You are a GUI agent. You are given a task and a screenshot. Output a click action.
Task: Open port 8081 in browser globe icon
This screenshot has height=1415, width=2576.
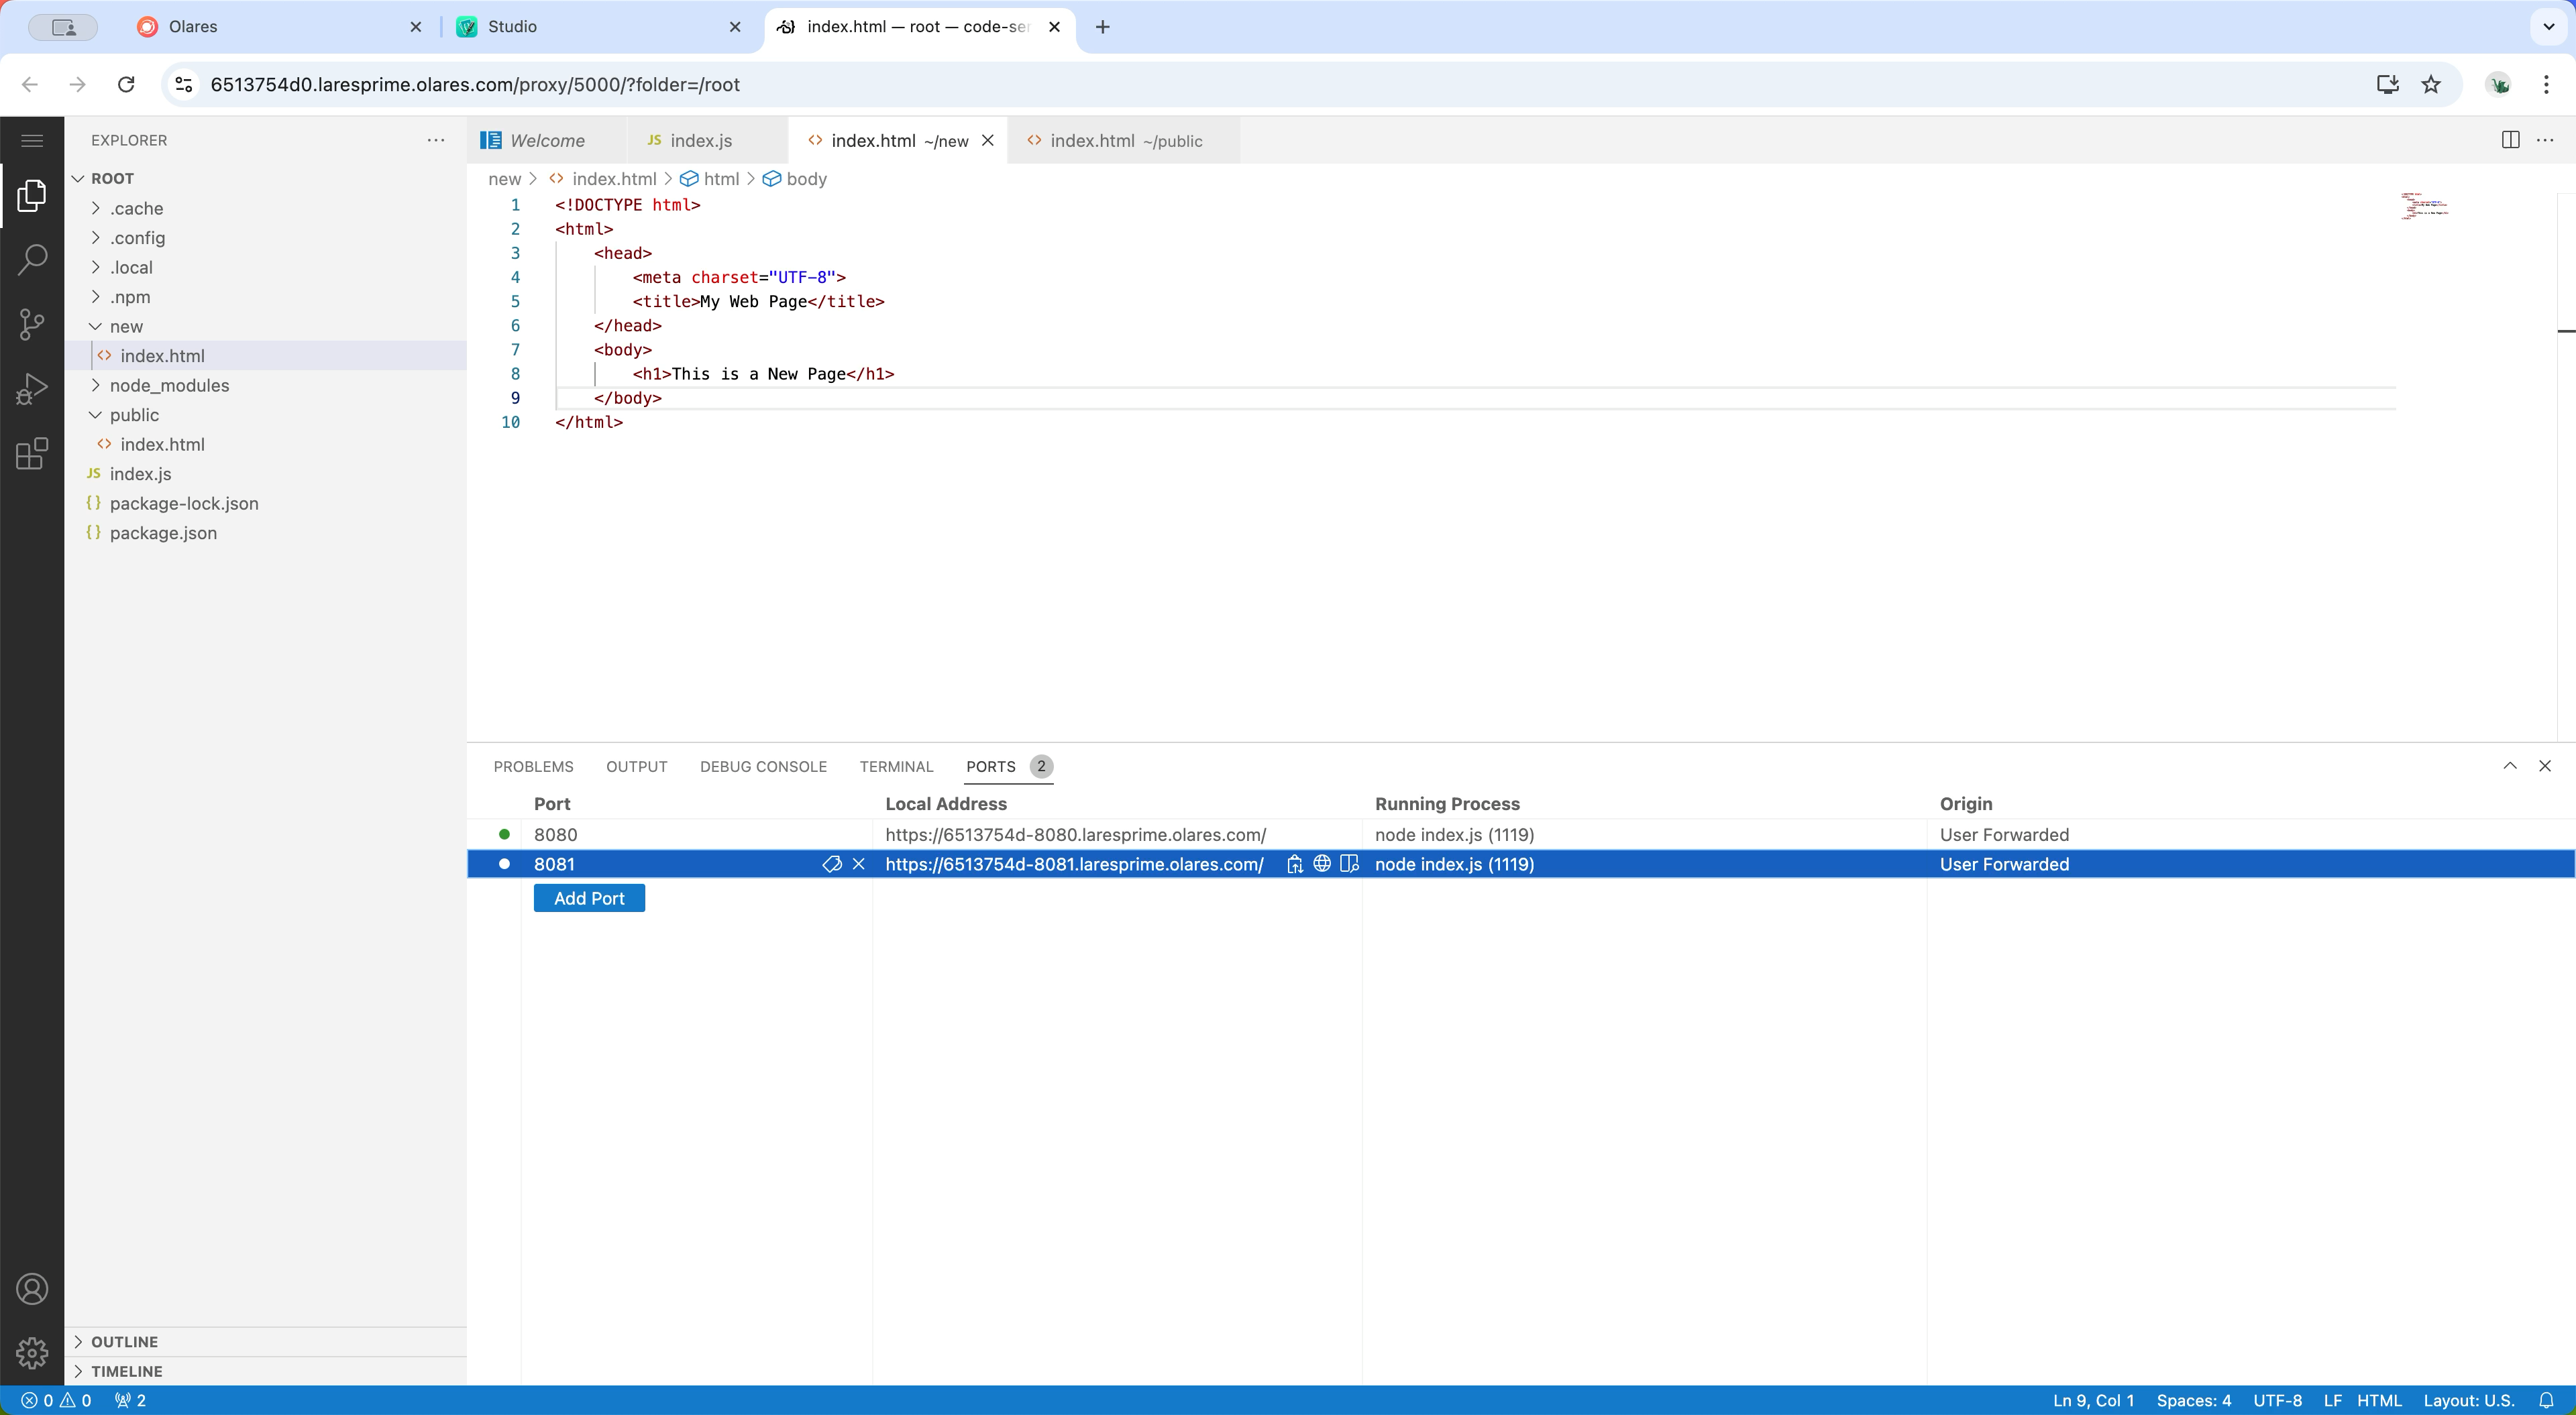[1322, 864]
